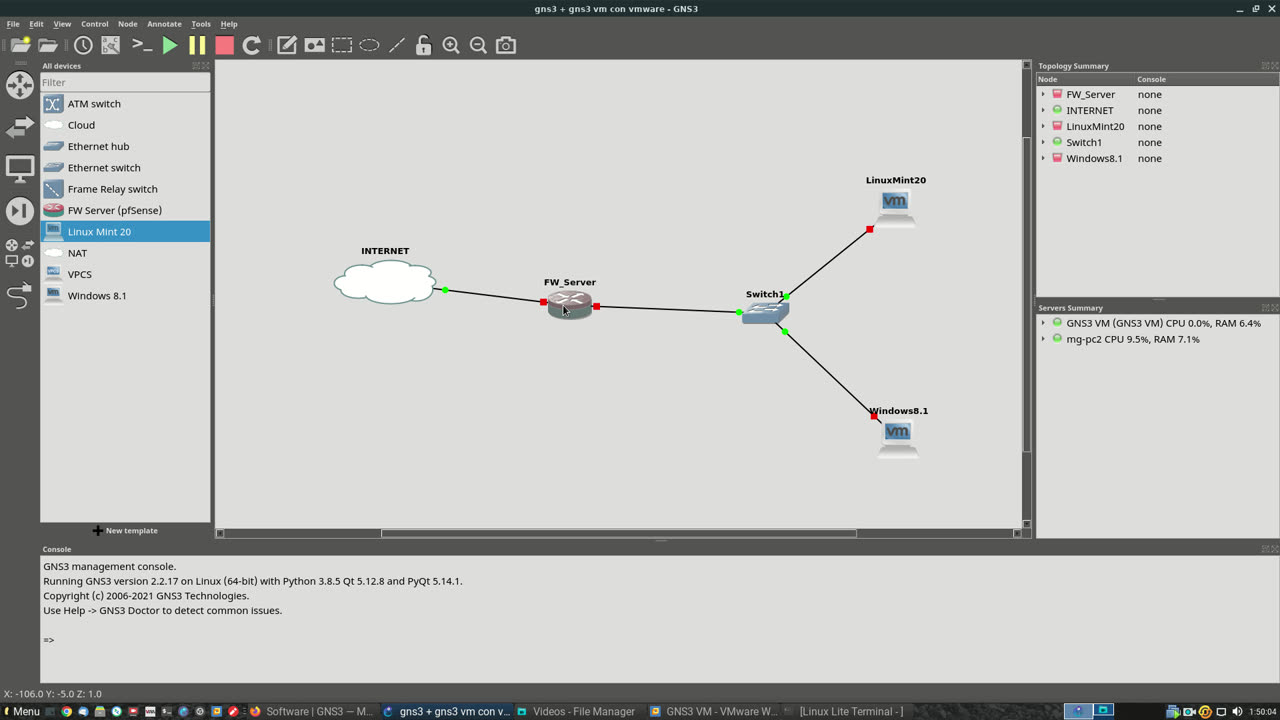The image size is (1280, 720).
Task: Toggle show/hide interface labels icon
Action: click(x=111, y=45)
